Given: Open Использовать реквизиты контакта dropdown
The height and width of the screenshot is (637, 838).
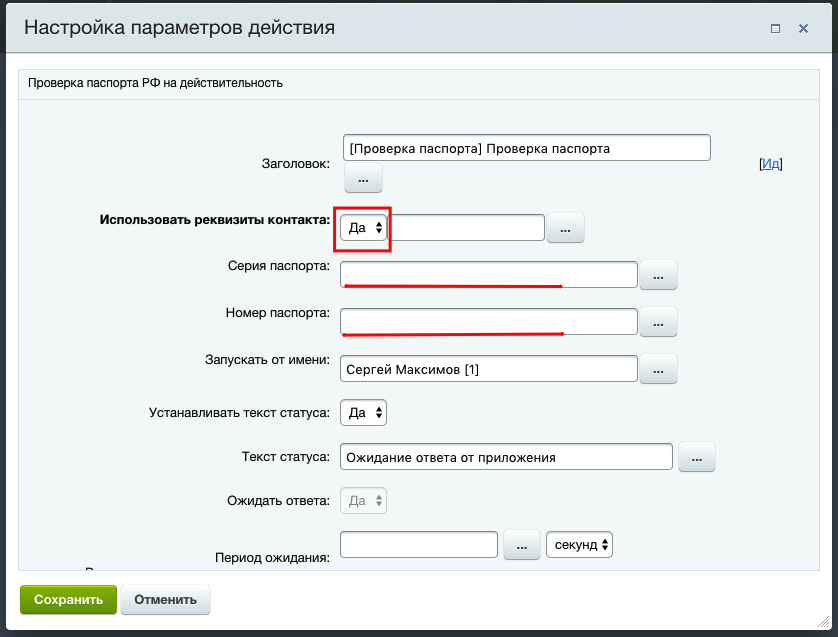Looking at the screenshot, I should [x=364, y=228].
